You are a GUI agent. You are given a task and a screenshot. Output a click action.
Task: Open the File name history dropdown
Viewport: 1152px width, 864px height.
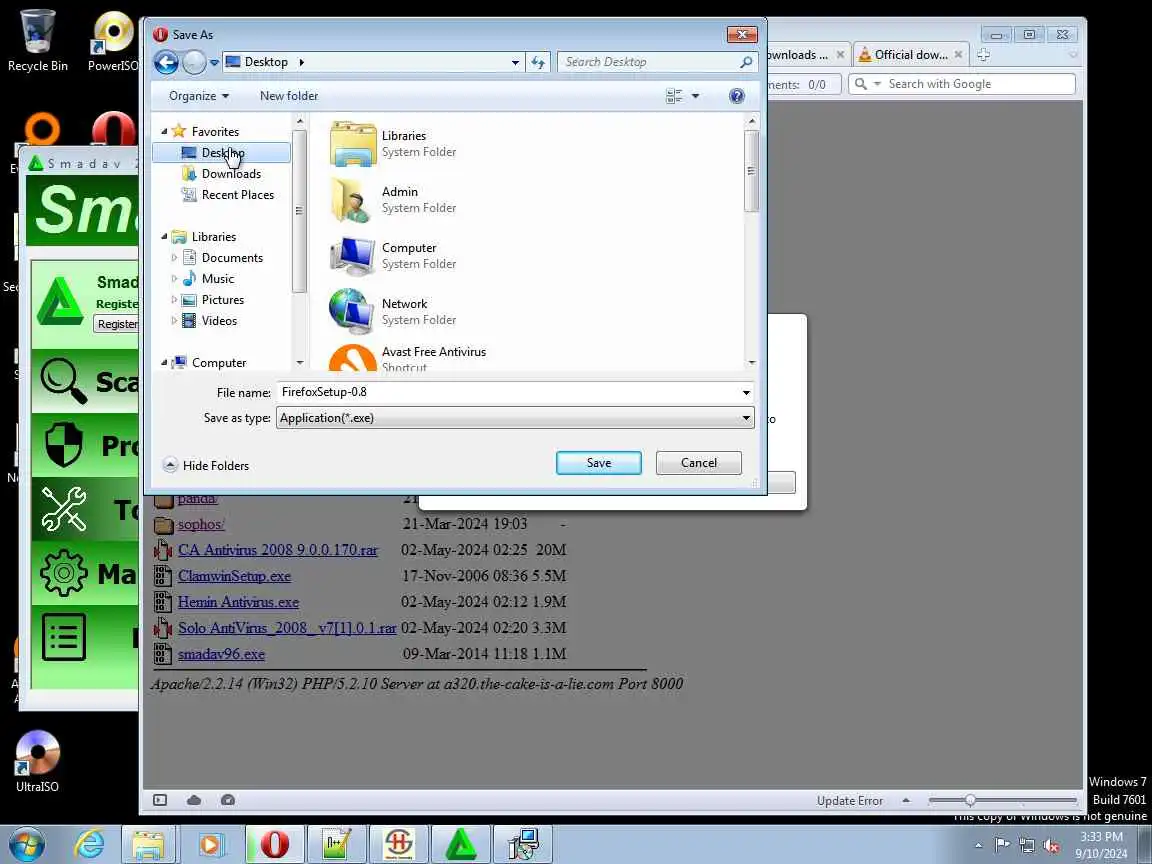[746, 392]
